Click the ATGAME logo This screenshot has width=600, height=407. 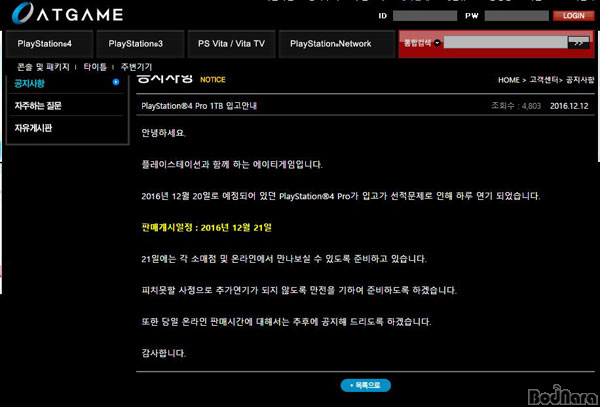(67, 13)
